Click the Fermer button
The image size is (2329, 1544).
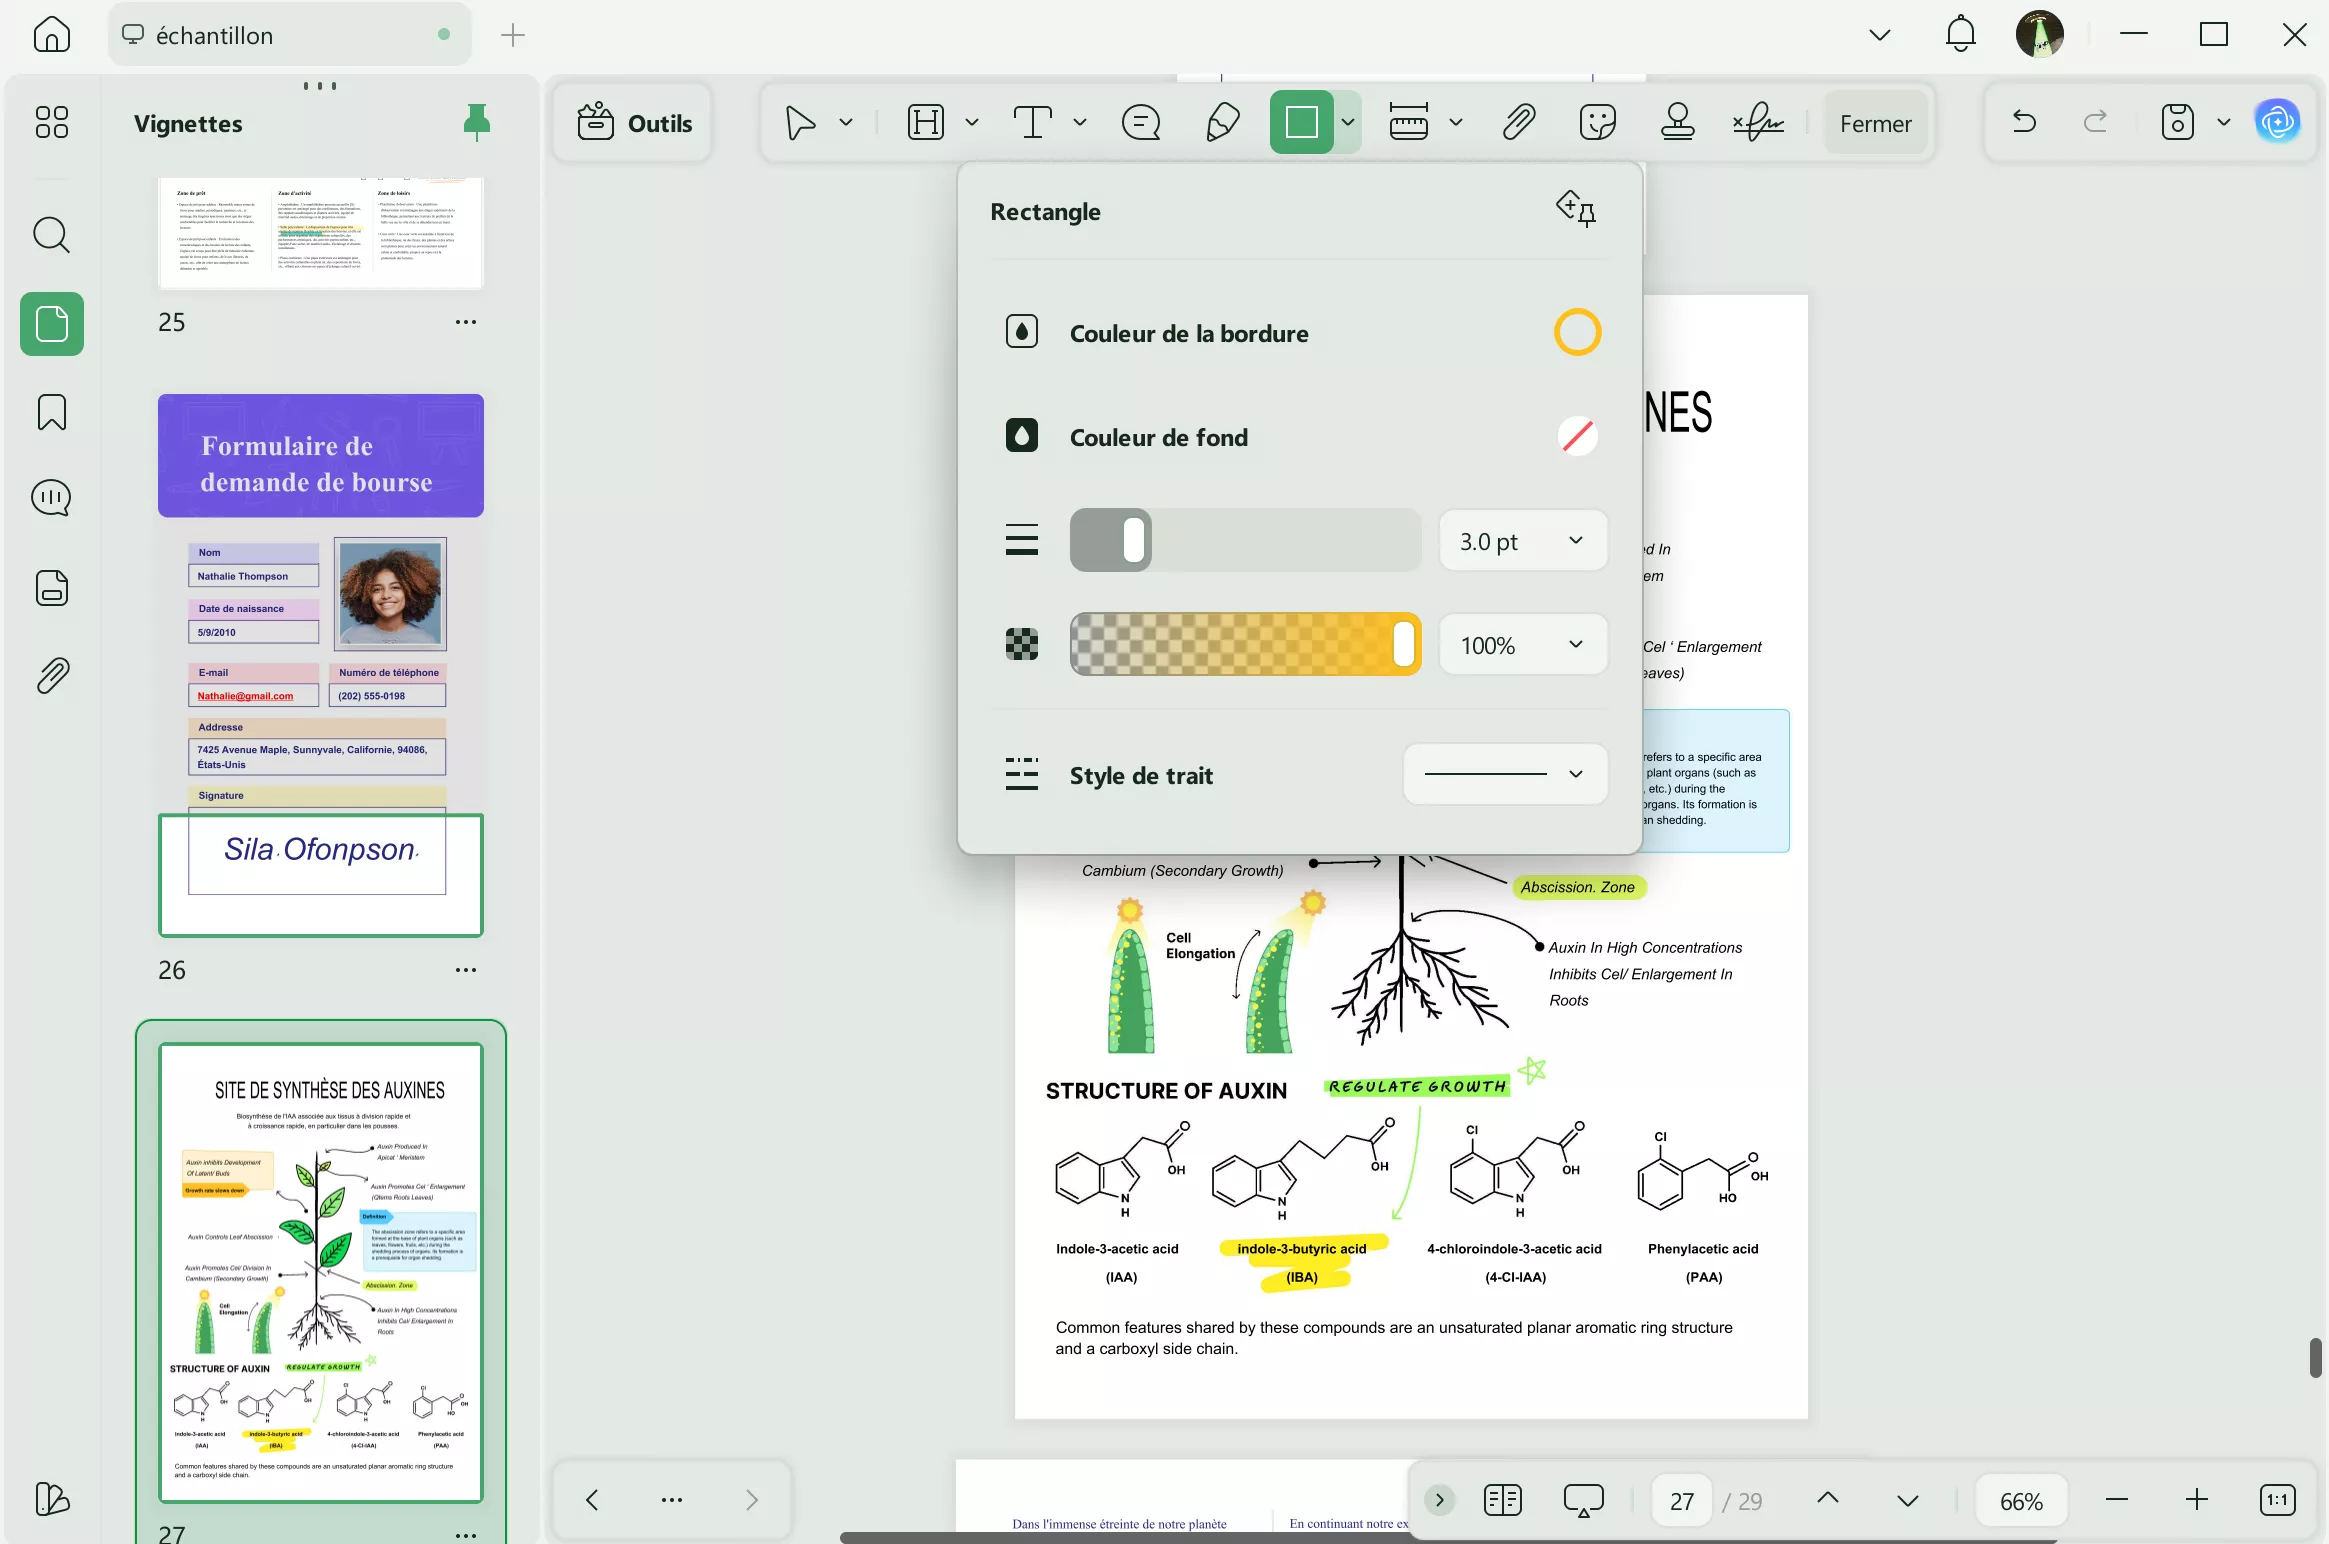(1875, 123)
